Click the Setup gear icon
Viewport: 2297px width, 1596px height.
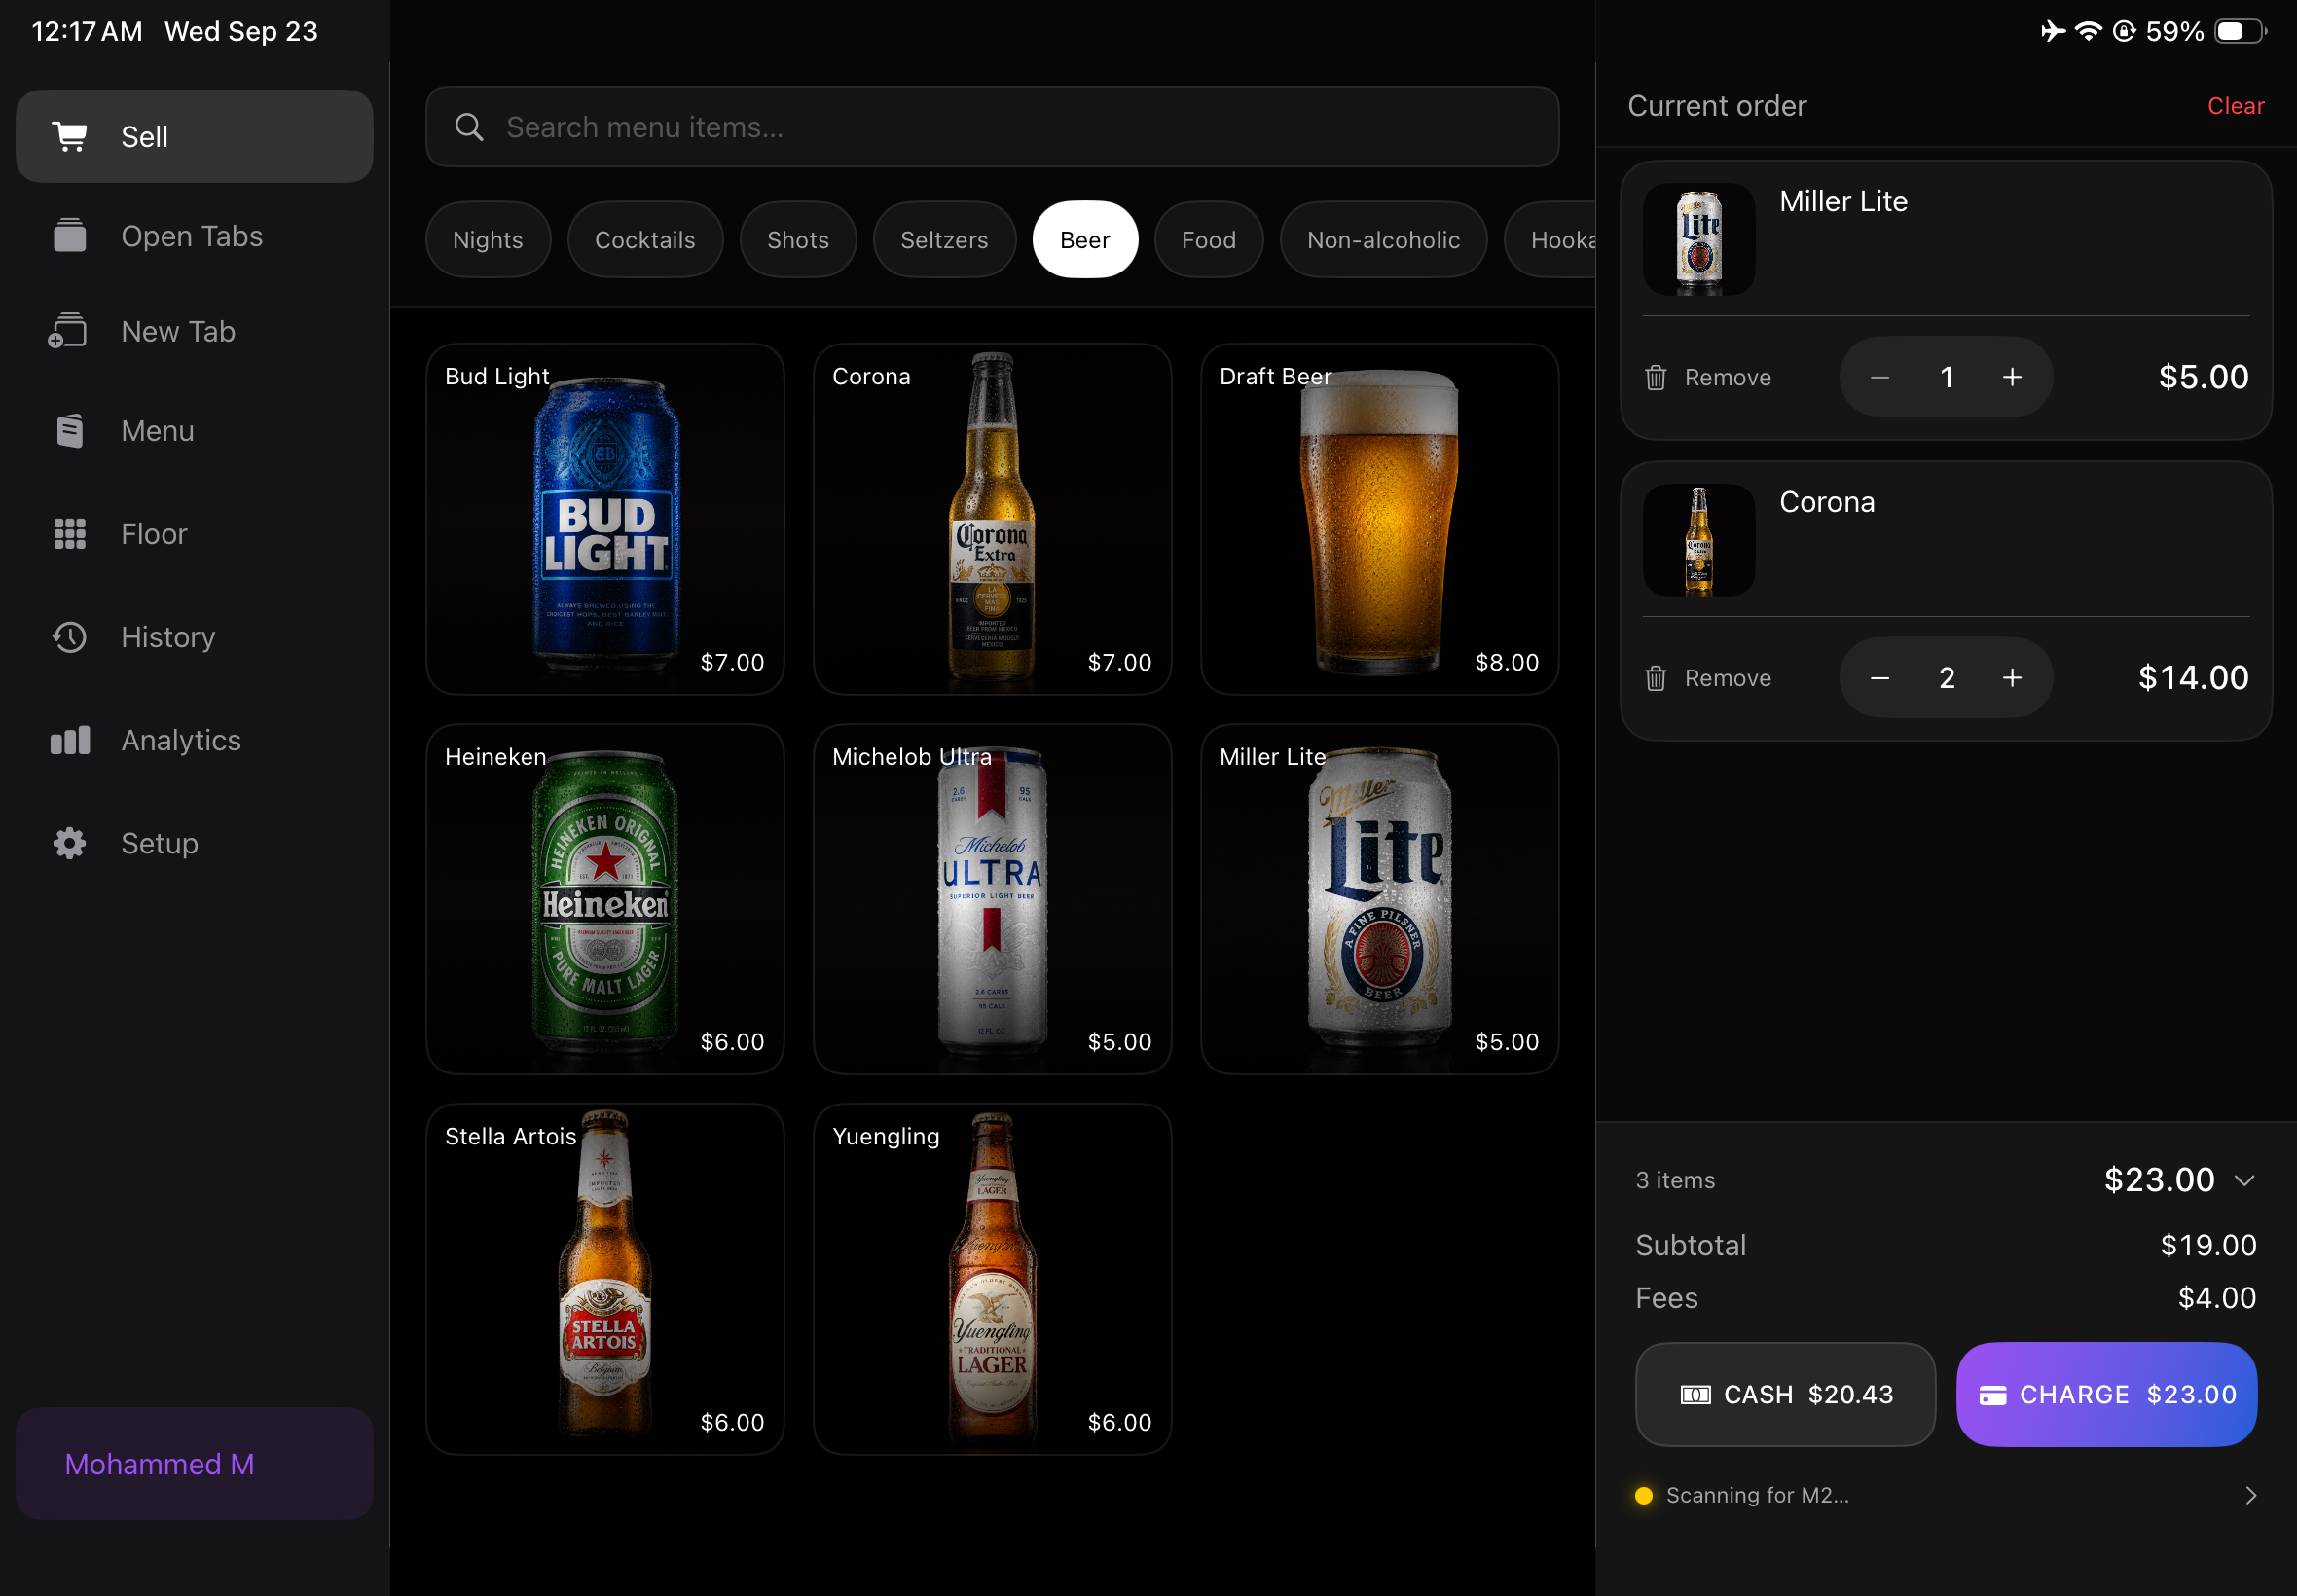[x=70, y=843]
